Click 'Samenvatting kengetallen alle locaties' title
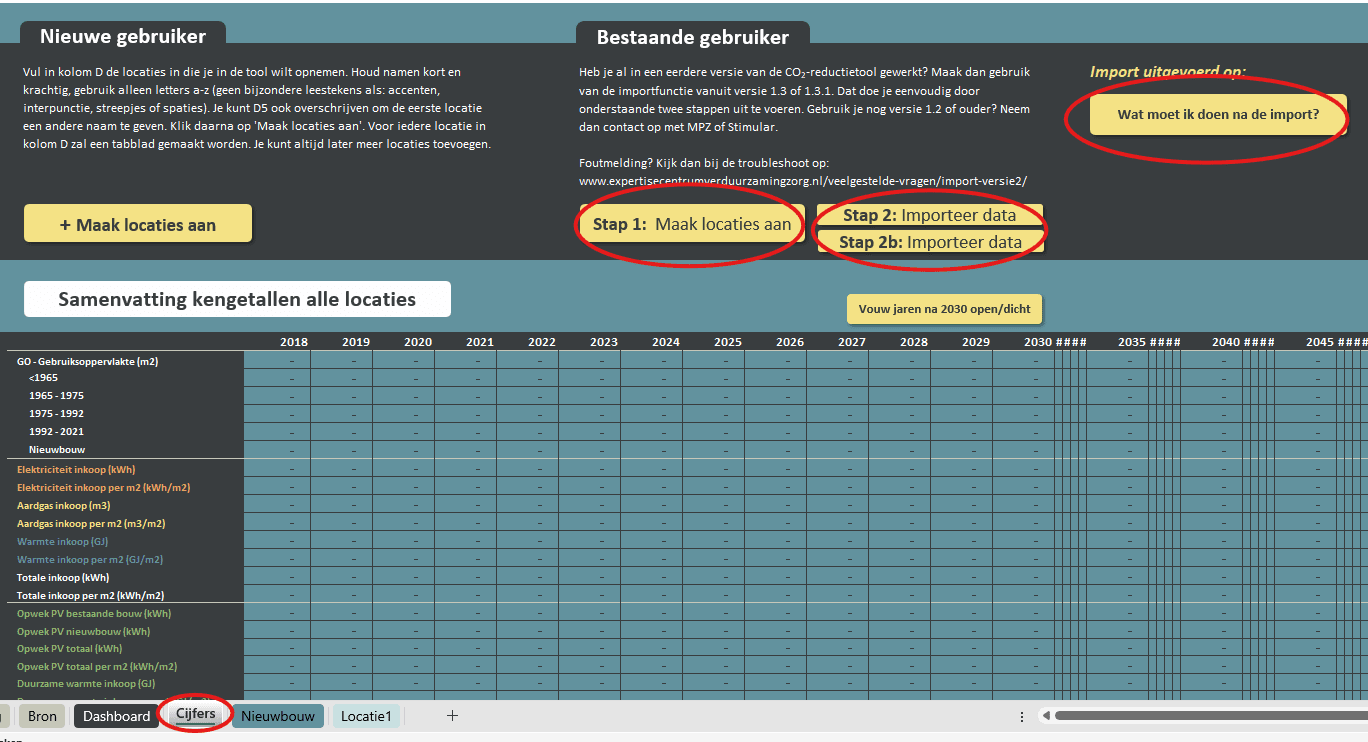This screenshot has width=1368, height=742. coord(237,299)
